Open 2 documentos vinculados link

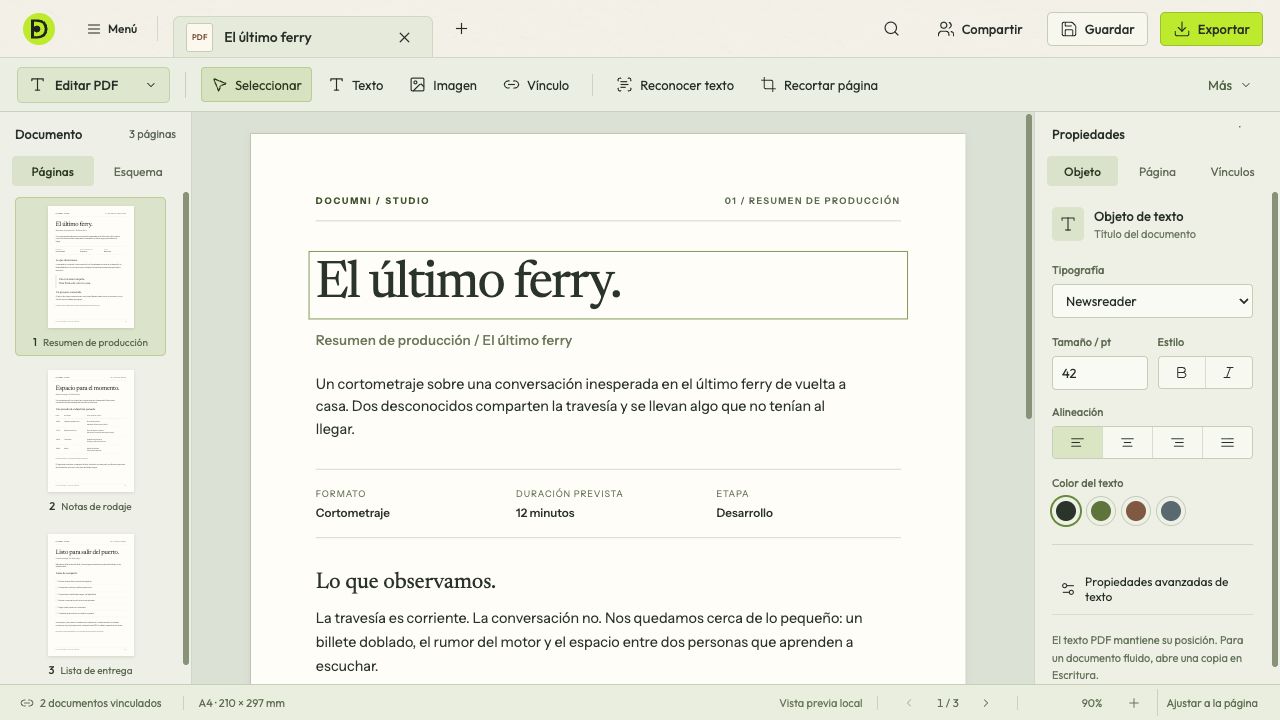[91, 703]
